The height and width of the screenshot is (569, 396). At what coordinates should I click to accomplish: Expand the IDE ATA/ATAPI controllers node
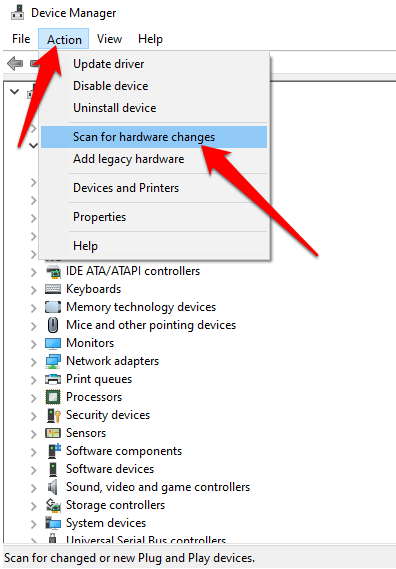point(33,272)
